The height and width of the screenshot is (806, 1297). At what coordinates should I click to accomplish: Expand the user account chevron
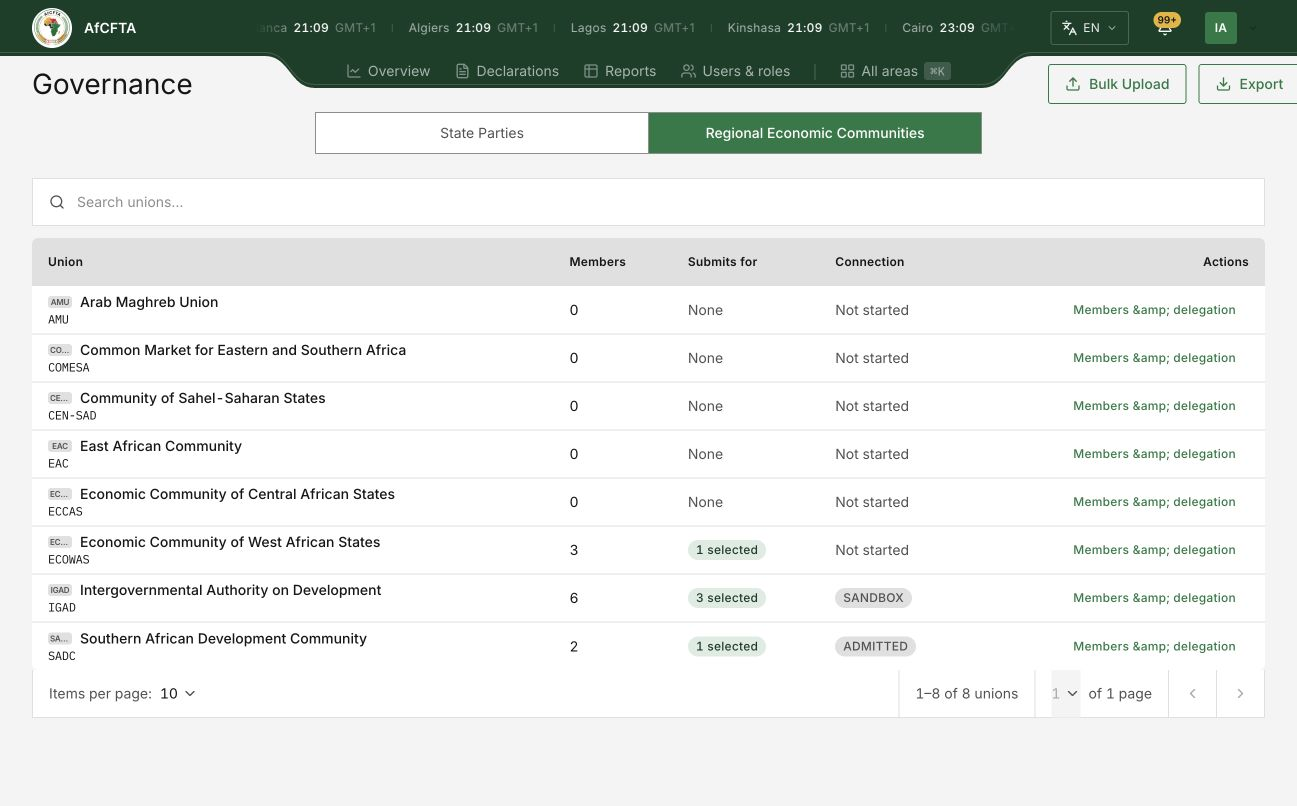pyautogui.click(x=1252, y=28)
